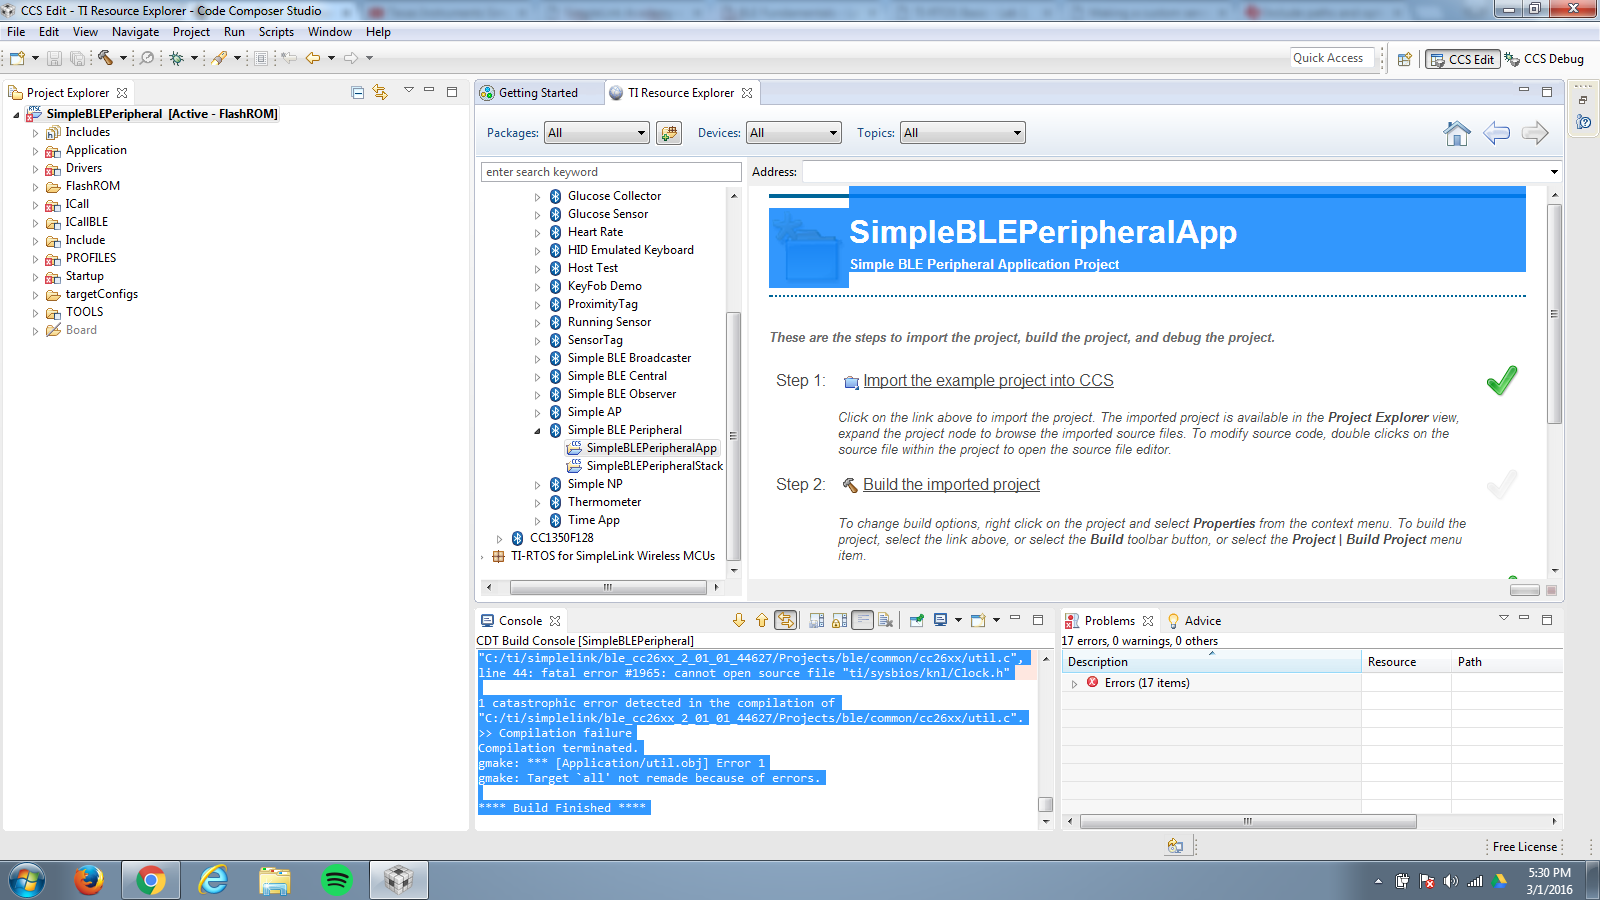Open Firefox from the taskbar

(x=89, y=880)
